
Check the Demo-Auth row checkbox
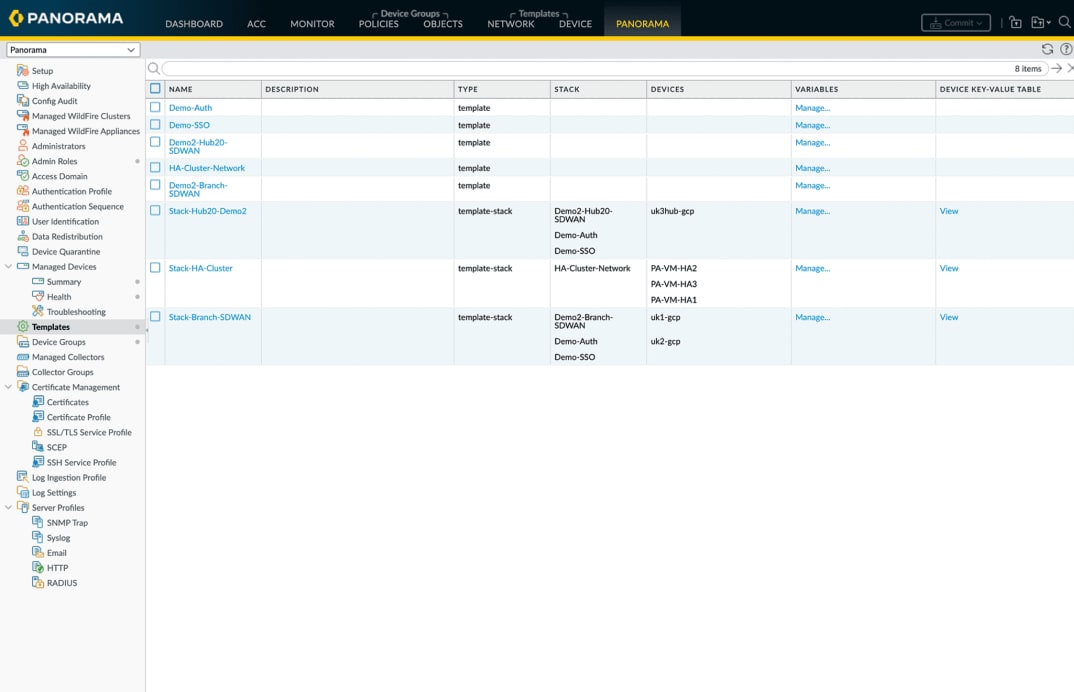pos(156,107)
